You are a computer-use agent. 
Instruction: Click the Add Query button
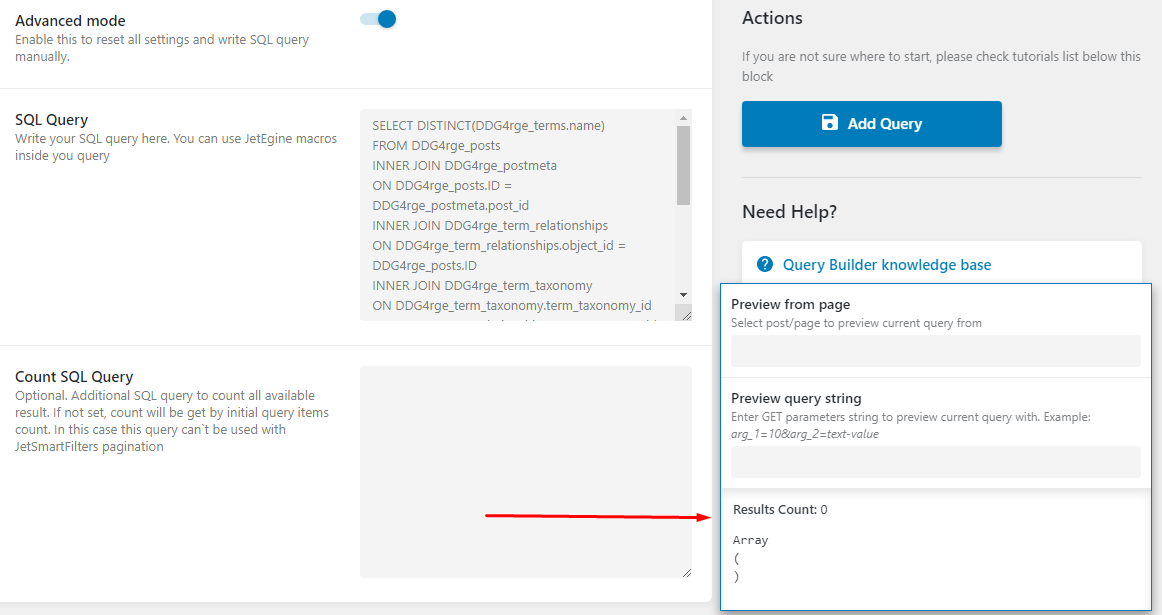pyautogui.click(x=872, y=124)
